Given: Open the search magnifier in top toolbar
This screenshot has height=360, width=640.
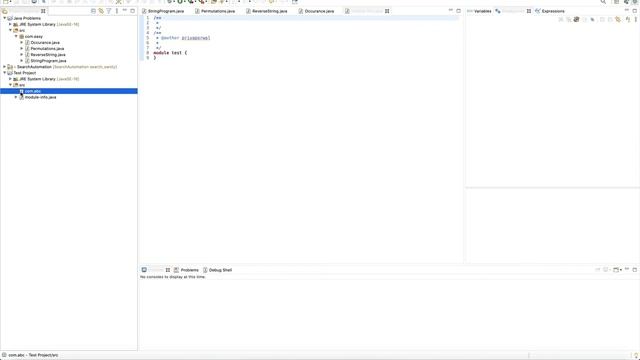Looking at the screenshot, I should tap(603, 2).
